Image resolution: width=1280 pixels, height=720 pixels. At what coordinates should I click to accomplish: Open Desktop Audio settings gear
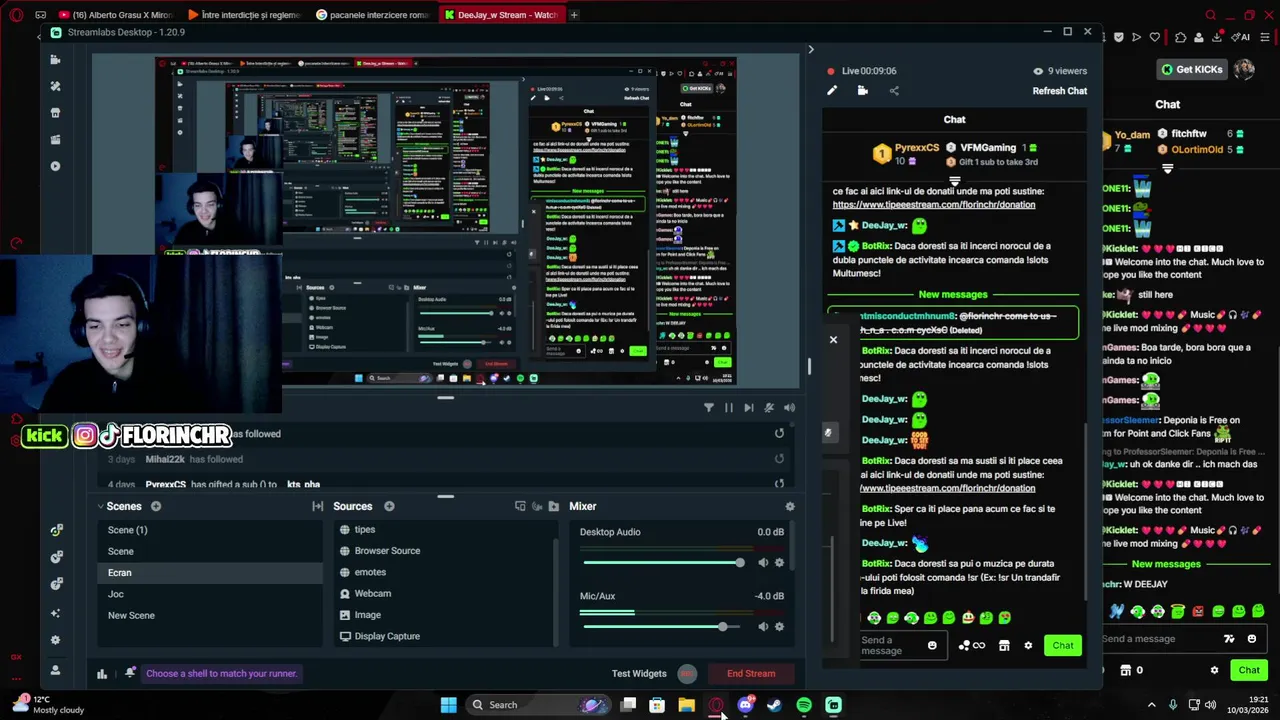[x=780, y=563]
